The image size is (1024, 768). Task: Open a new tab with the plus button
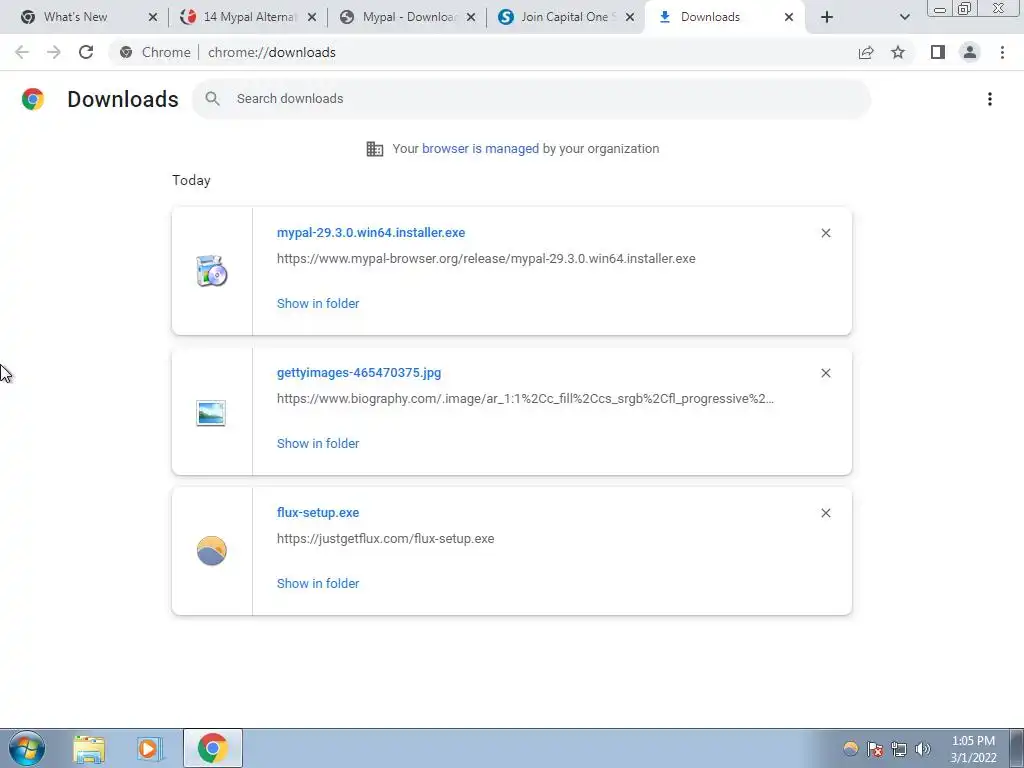(827, 17)
